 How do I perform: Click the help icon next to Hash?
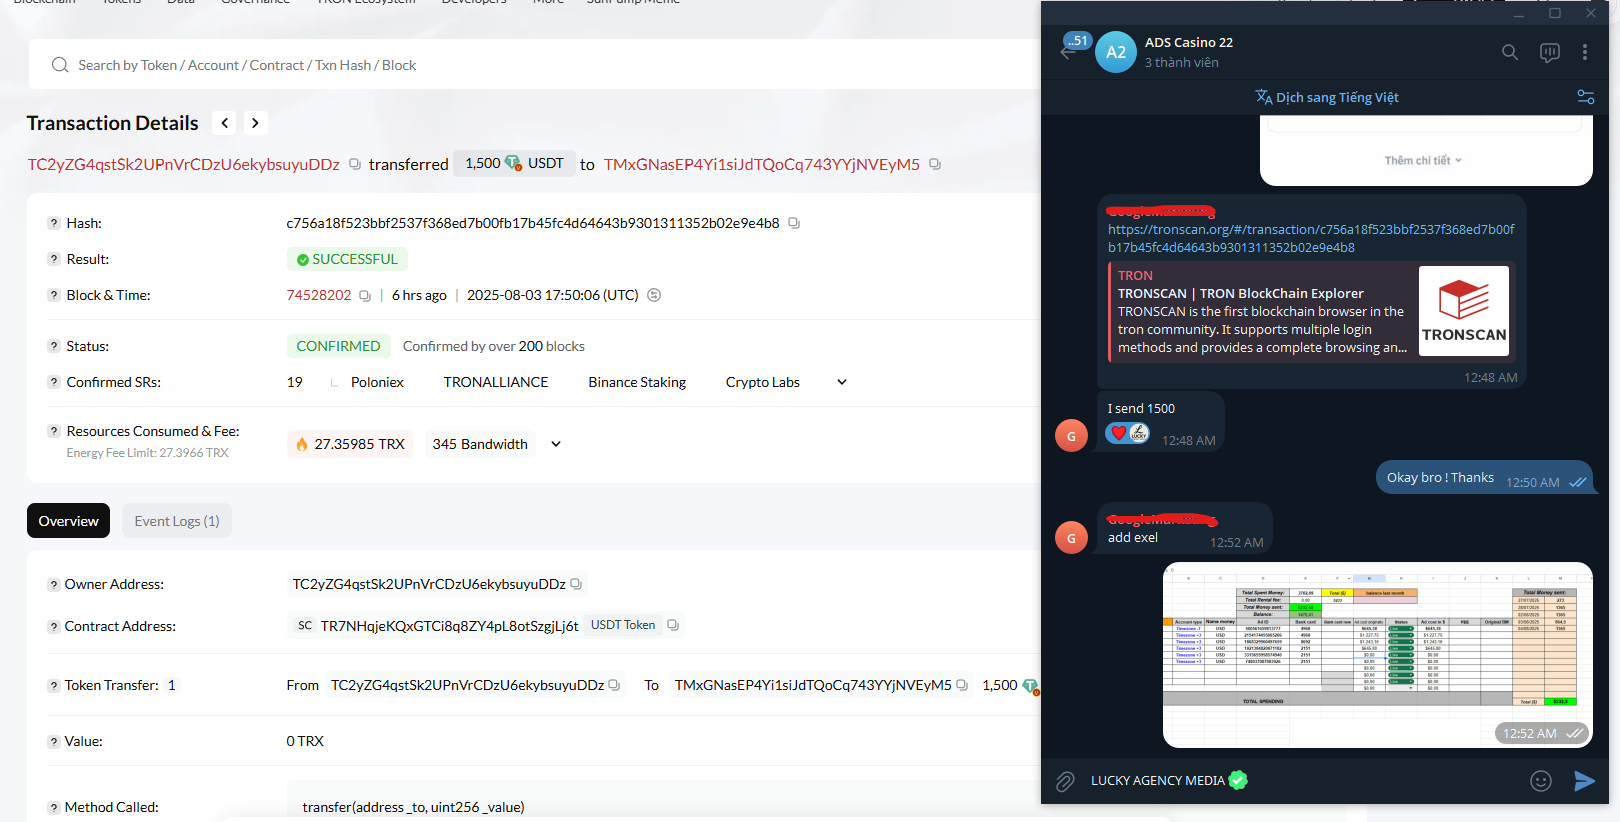coord(54,223)
